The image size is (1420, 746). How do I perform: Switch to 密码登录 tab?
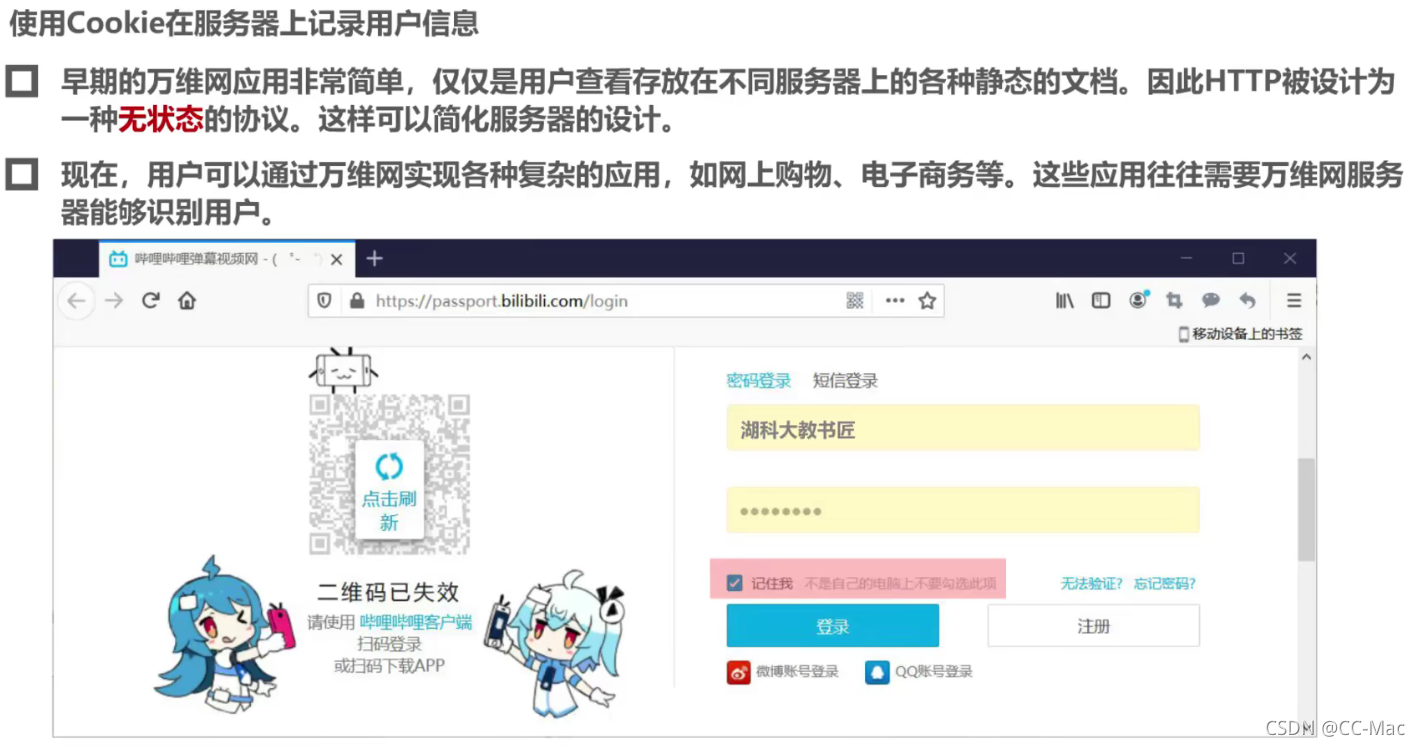point(758,380)
